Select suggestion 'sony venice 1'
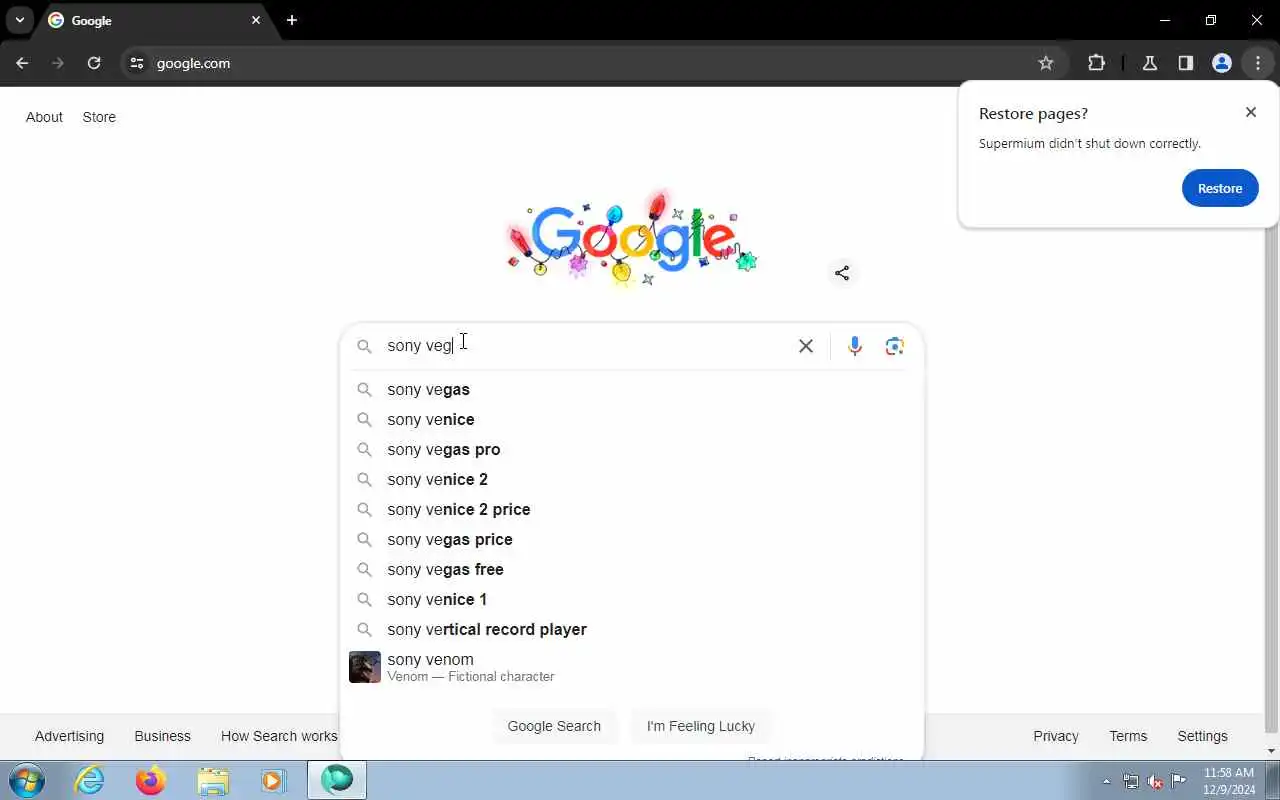The width and height of the screenshot is (1280, 800). (632, 599)
